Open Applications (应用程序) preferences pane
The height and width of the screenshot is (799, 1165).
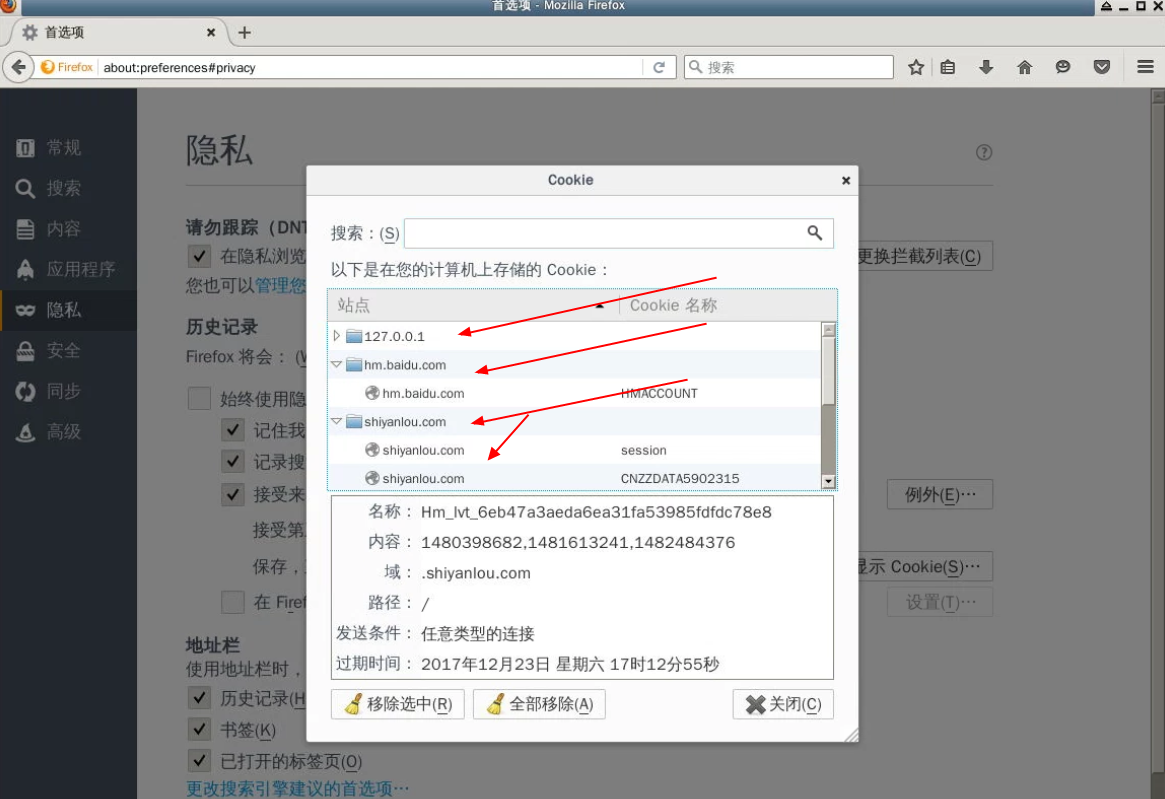coord(68,269)
